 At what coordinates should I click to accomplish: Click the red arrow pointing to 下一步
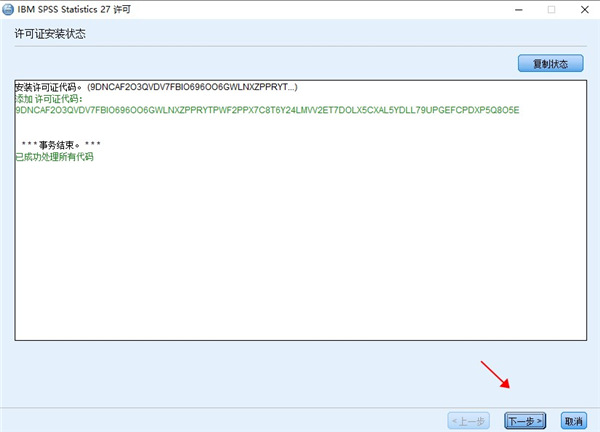tap(496, 376)
